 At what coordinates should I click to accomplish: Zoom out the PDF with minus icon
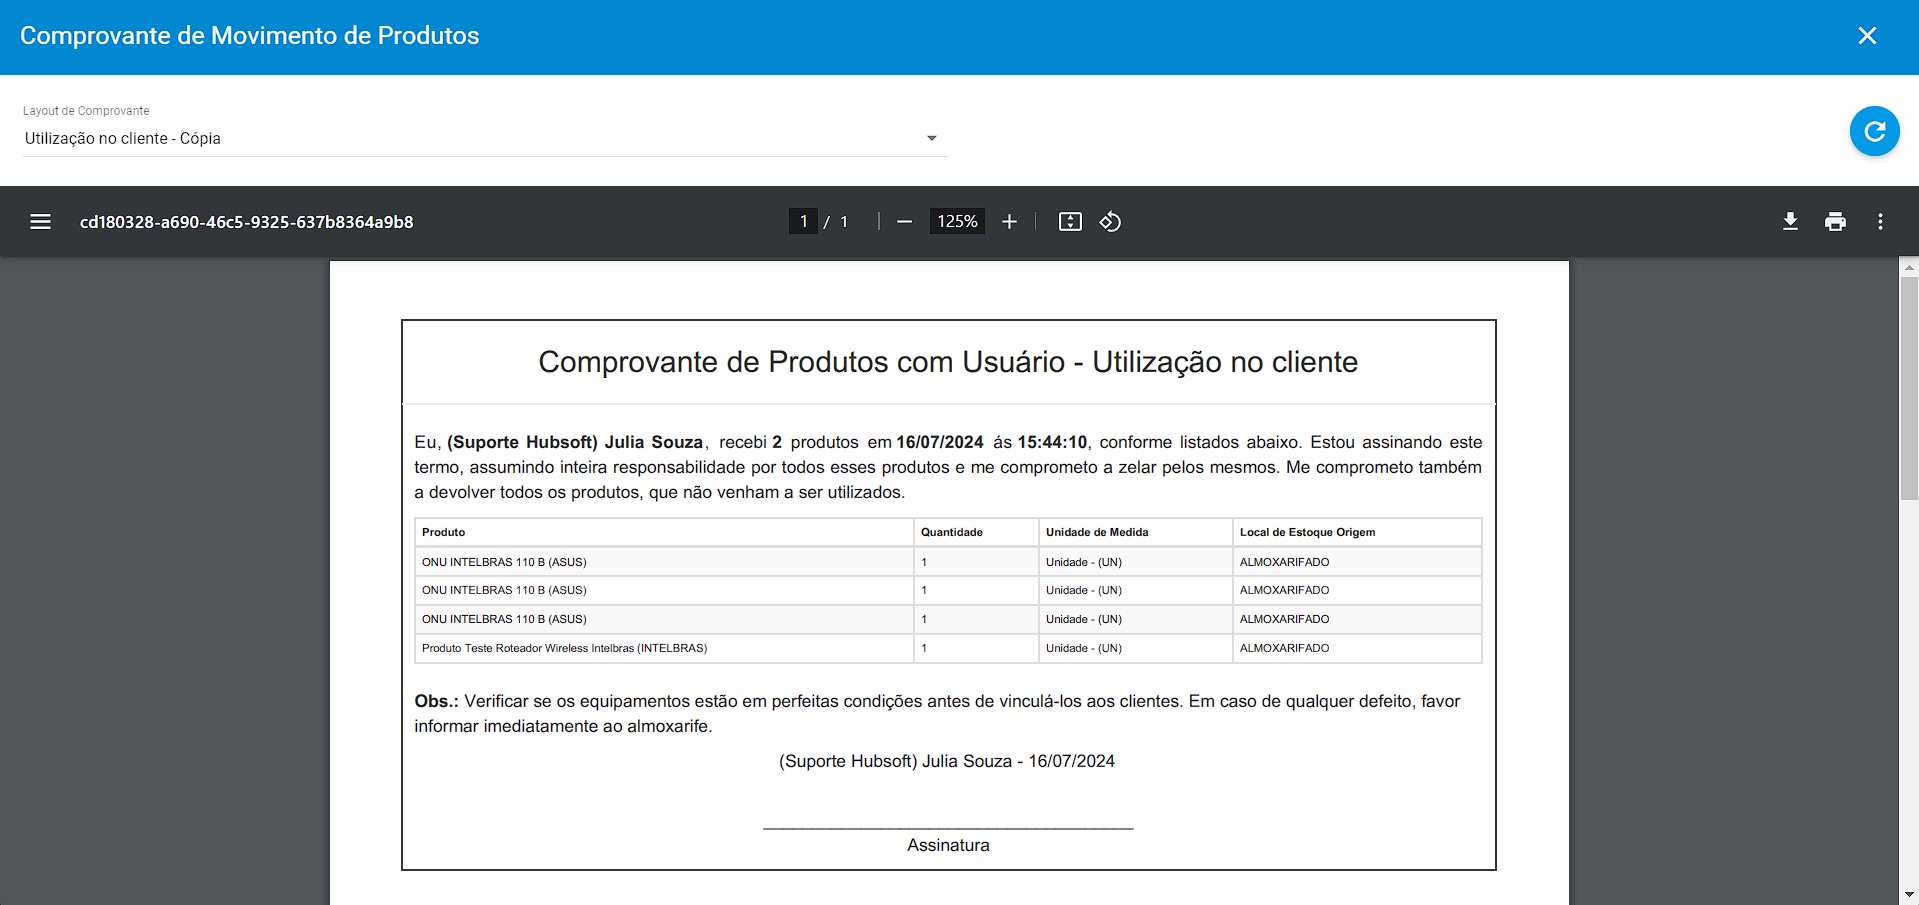(904, 222)
